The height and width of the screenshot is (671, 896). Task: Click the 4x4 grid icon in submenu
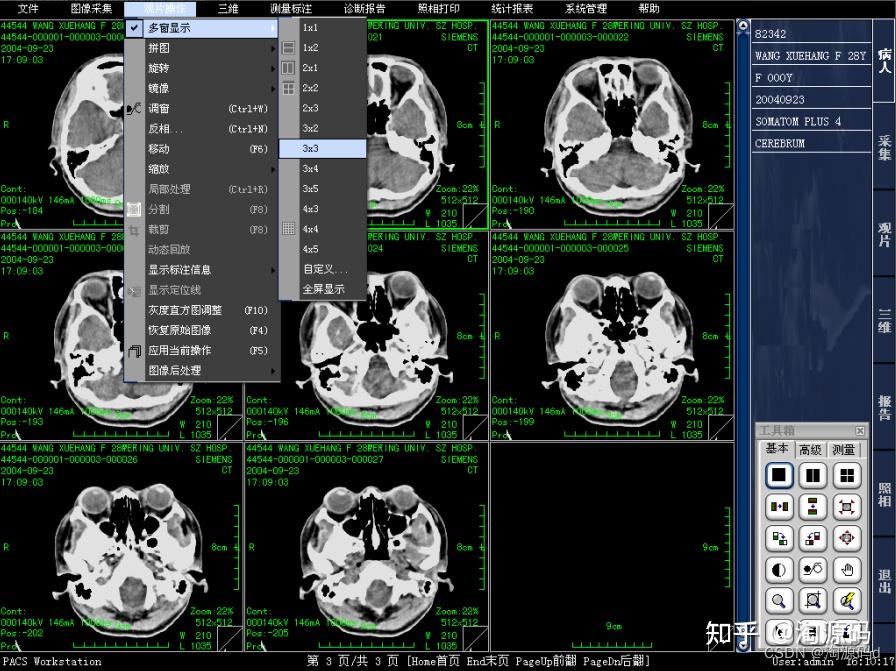pos(289,229)
